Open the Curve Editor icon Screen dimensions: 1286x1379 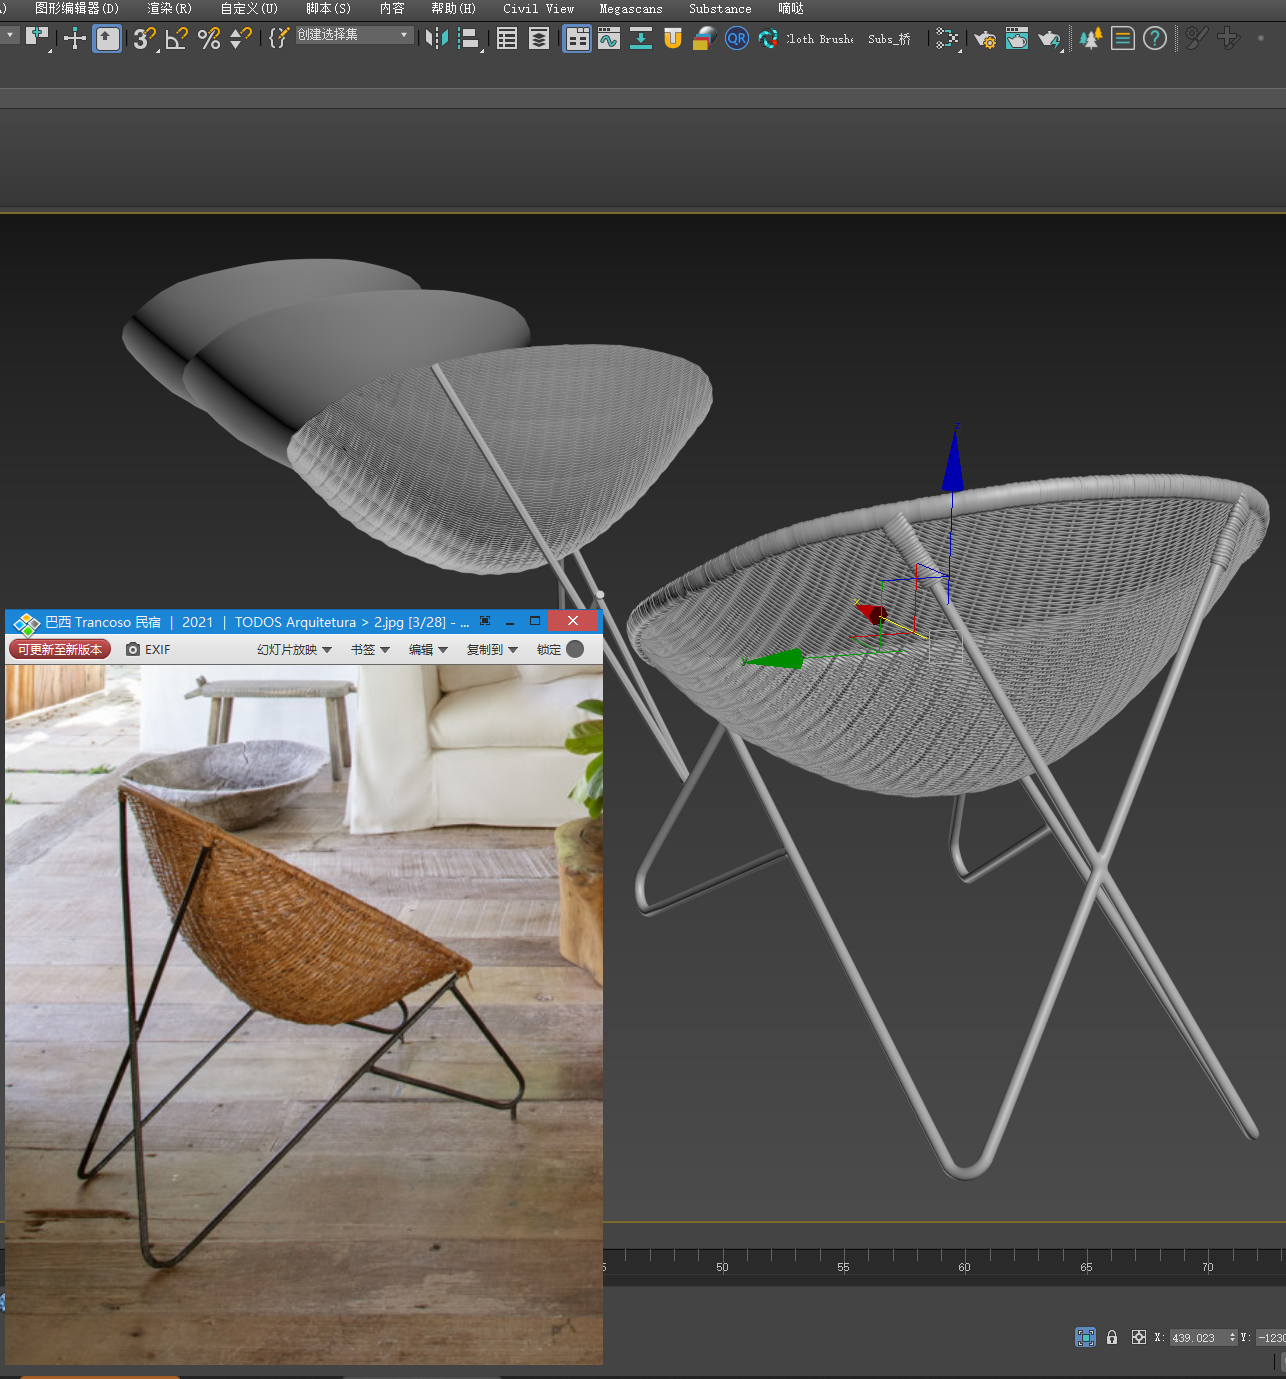(x=609, y=39)
